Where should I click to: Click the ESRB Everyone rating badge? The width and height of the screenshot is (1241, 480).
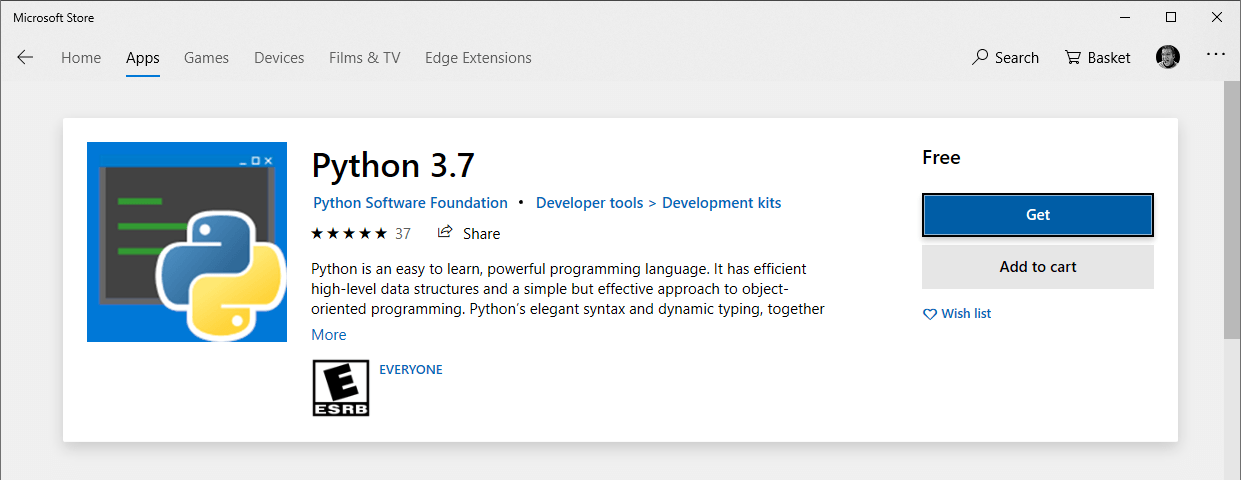coord(341,388)
